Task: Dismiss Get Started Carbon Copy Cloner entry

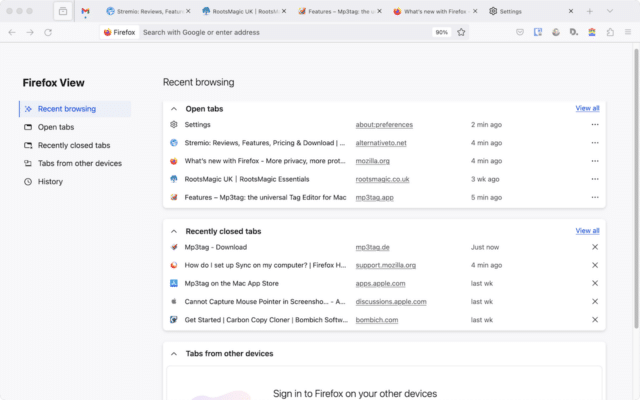Action: tap(595, 320)
